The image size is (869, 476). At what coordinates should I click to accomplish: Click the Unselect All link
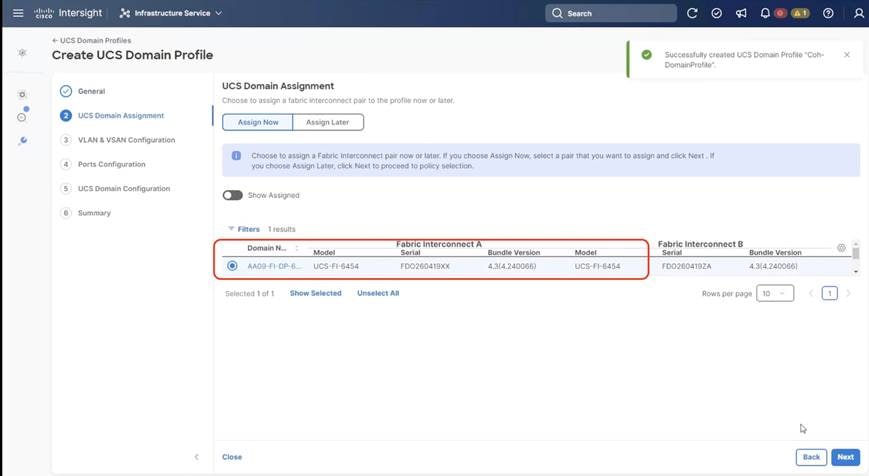378,293
